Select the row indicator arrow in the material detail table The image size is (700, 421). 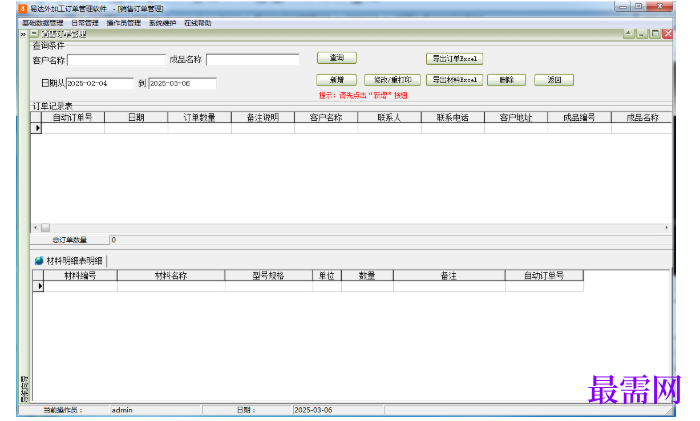click(x=39, y=286)
